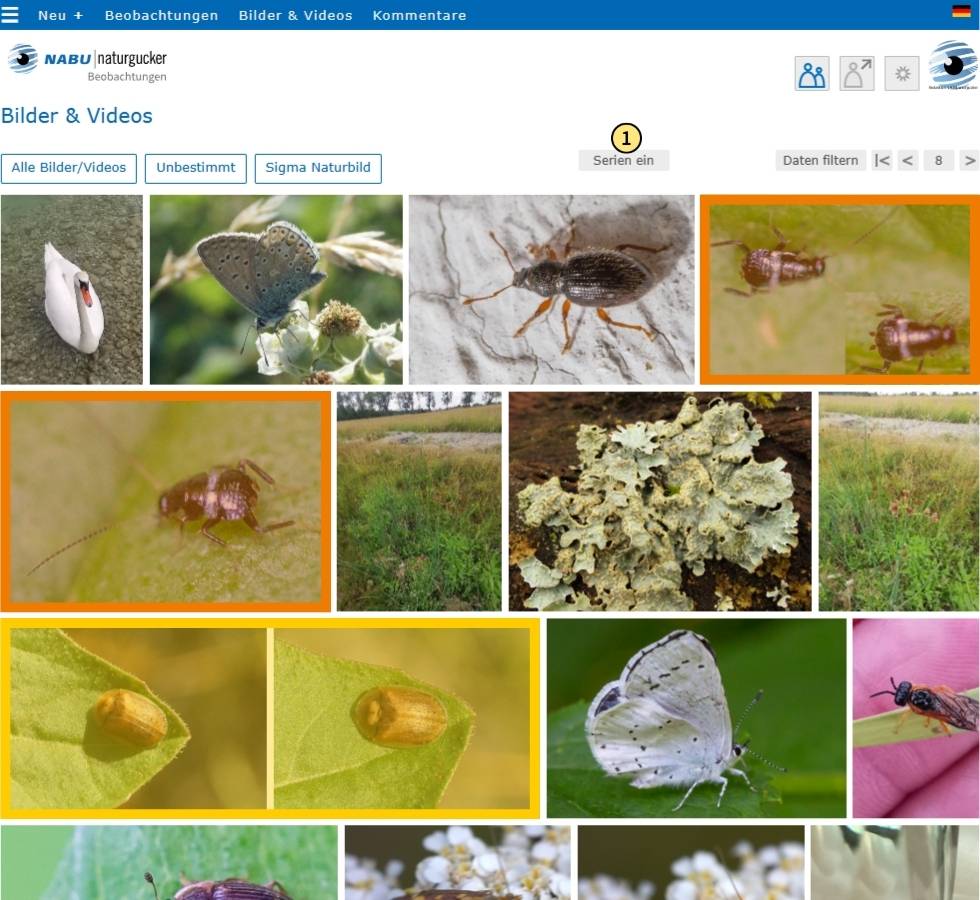The height and width of the screenshot is (900, 980).
Task: Go to previous page arrow
Action: pyautogui.click(x=908, y=161)
